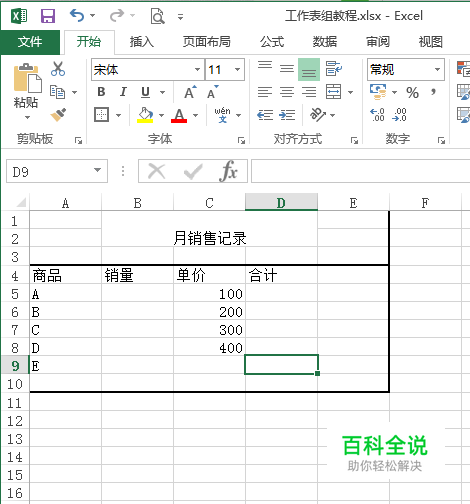Click the Copy icon in clipboard group
The width and height of the screenshot is (470, 504).
57,92
